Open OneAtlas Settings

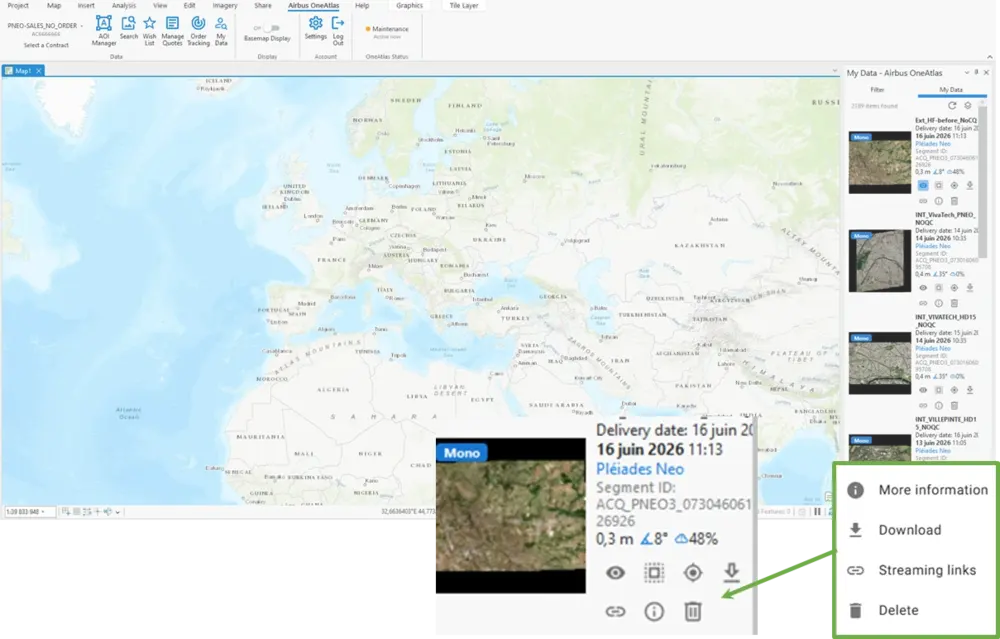coord(316,28)
